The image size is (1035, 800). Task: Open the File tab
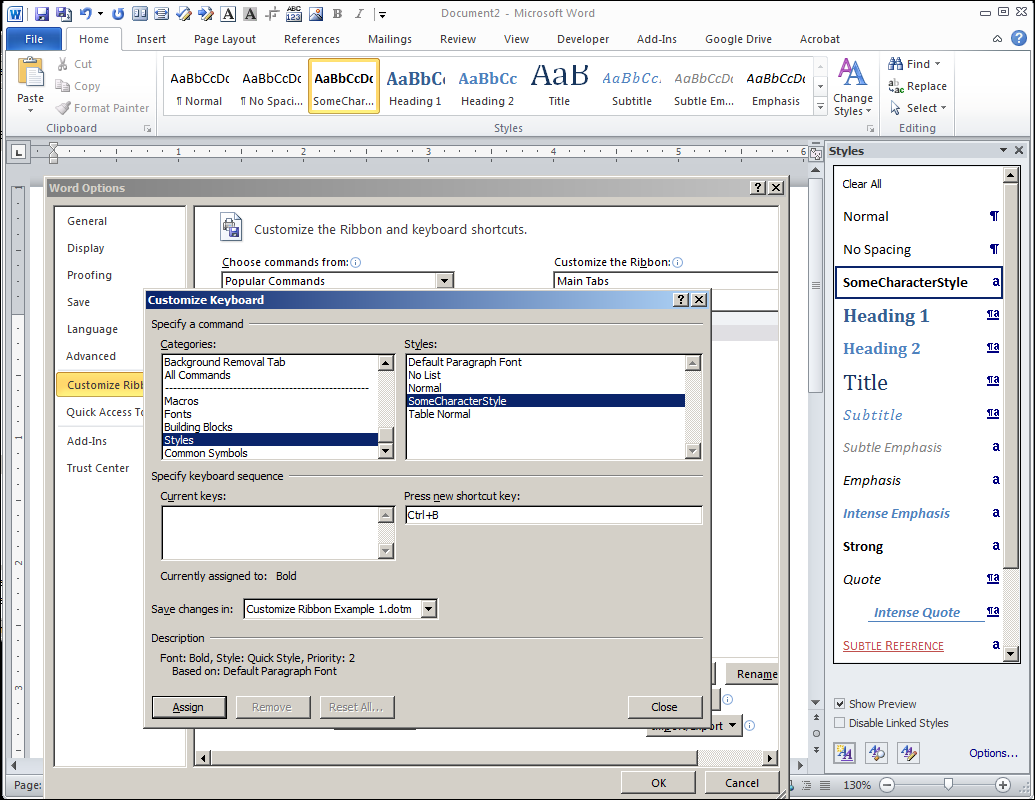pyautogui.click(x=34, y=39)
